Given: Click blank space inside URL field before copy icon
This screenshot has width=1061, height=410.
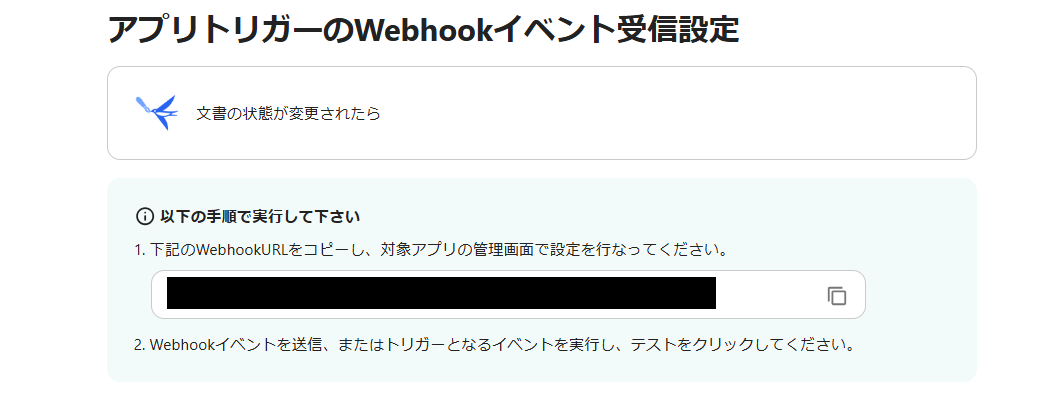Looking at the screenshot, I should click(770, 295).
